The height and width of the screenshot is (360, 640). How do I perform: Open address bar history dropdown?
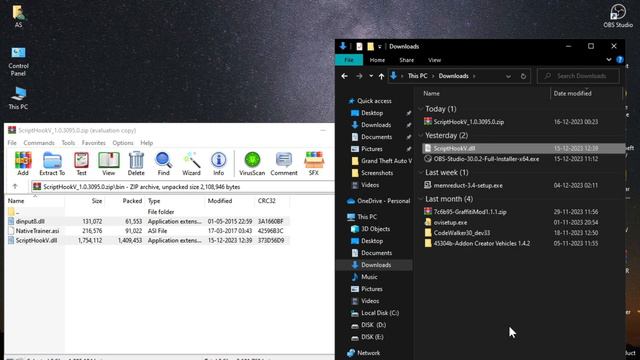pyautogui.click(x=508, y=76)
